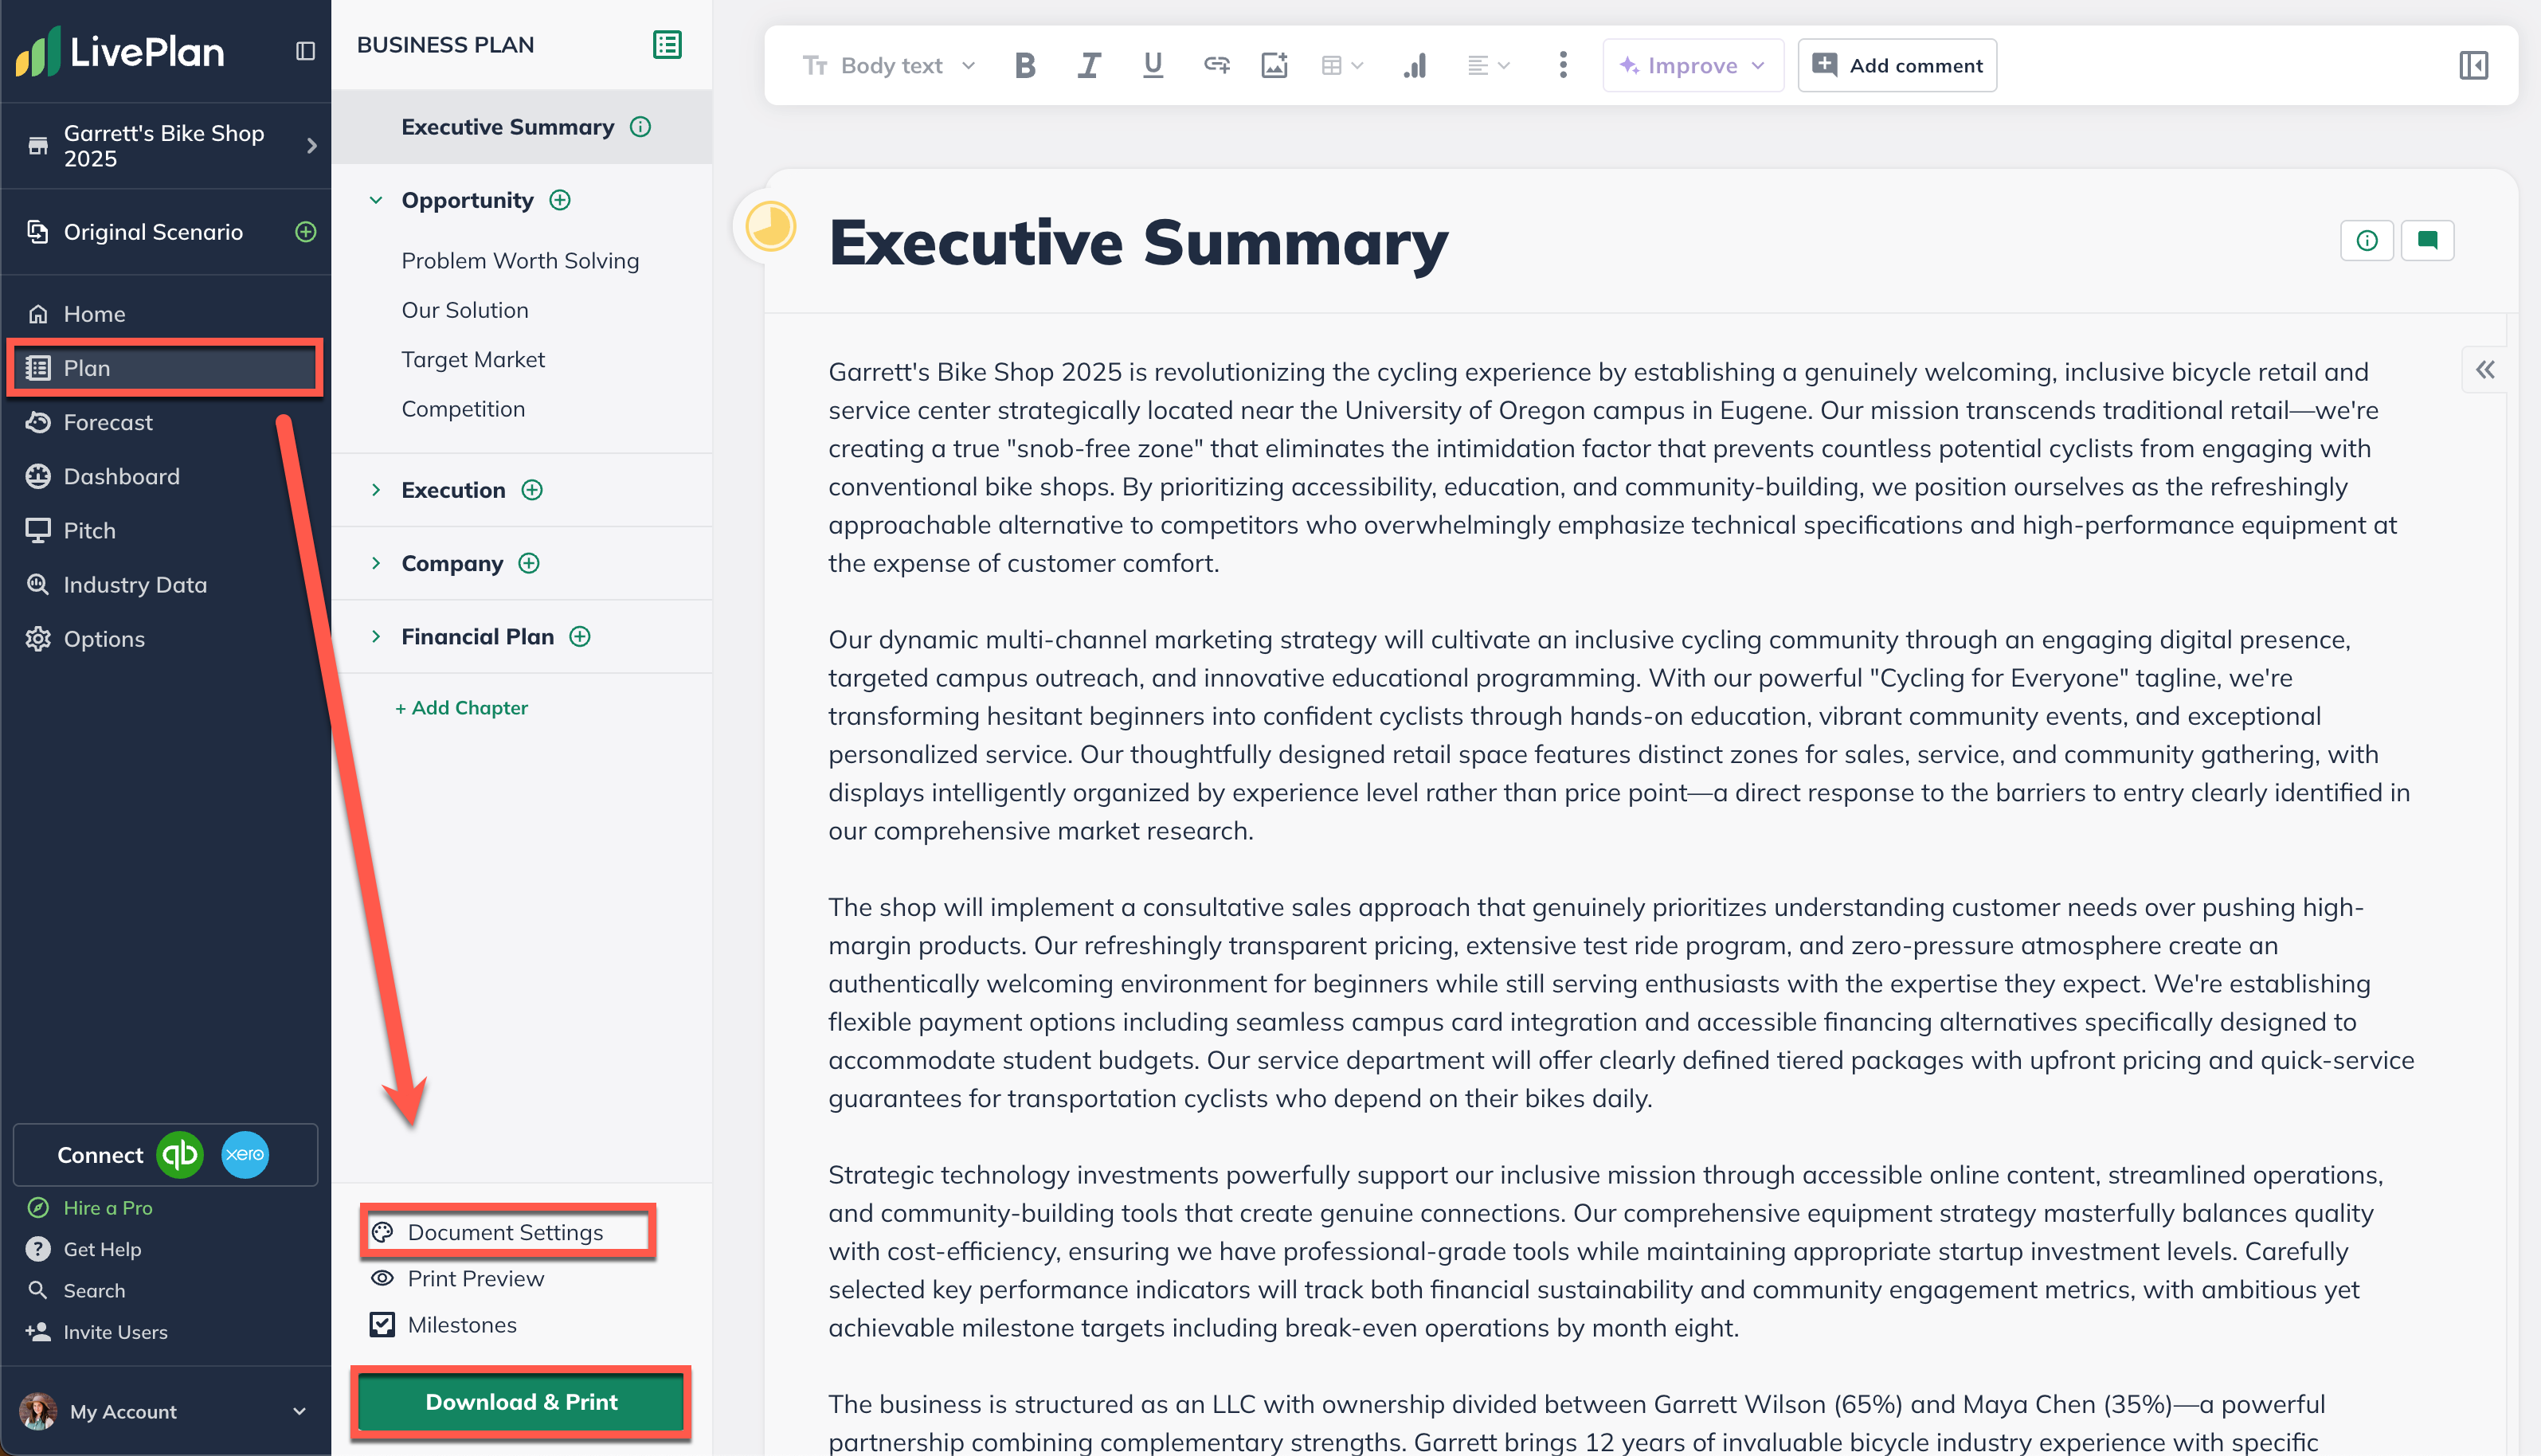The height and width of the screenshot is (1456, 2541).
Task: Click the + Add Chapter link
Action: [462, 708]
